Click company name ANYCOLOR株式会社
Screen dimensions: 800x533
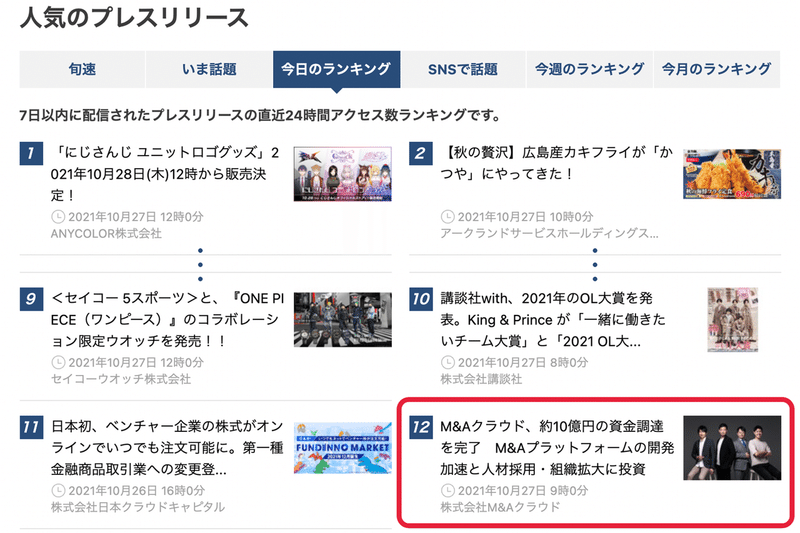coord(106,234)
